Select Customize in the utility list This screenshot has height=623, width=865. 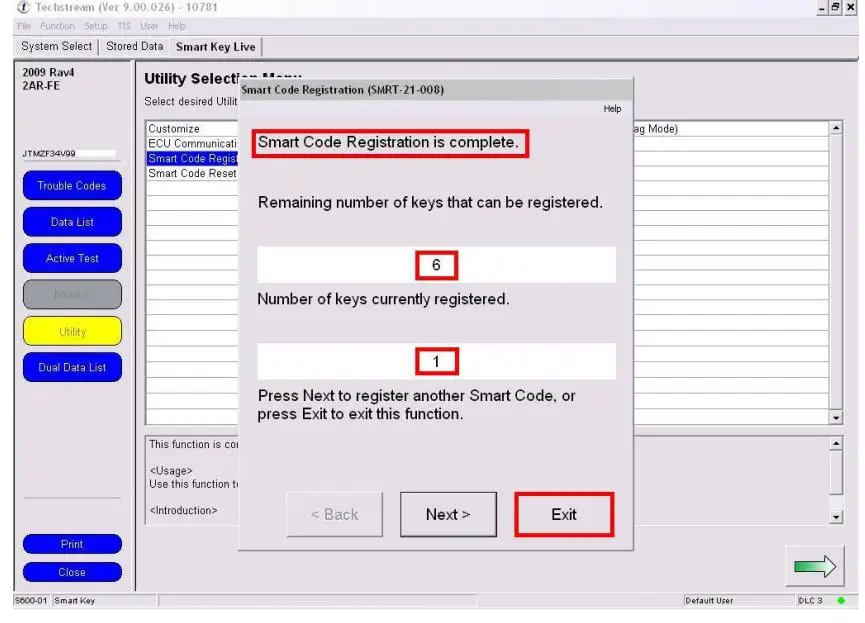[192, 129]
